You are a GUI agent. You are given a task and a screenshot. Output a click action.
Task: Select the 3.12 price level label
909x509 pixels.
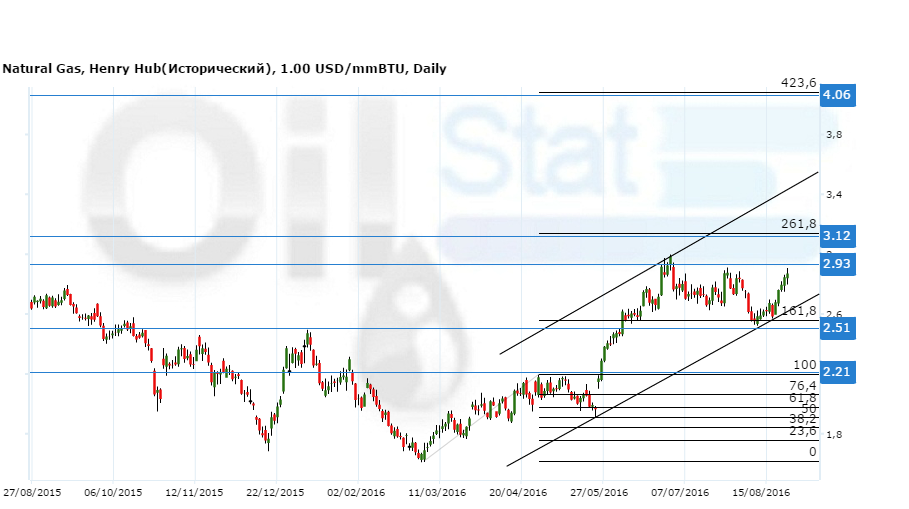click(x=835, y=236)
